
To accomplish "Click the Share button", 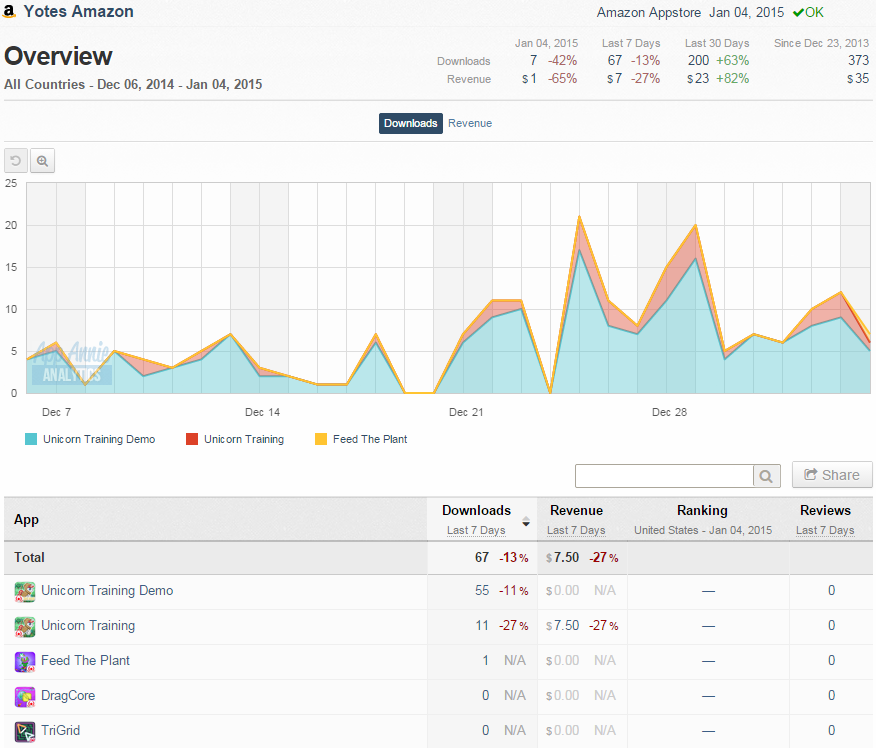I will (832, 475).
